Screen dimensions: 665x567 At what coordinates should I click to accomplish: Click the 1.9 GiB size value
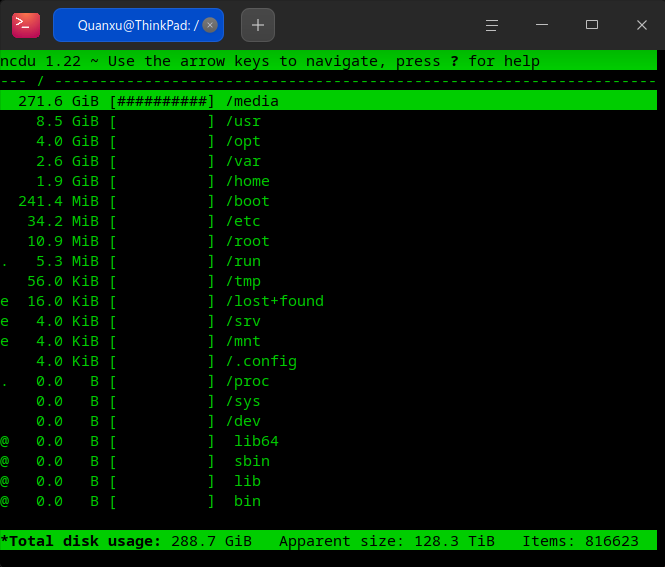tap(67, 181)
